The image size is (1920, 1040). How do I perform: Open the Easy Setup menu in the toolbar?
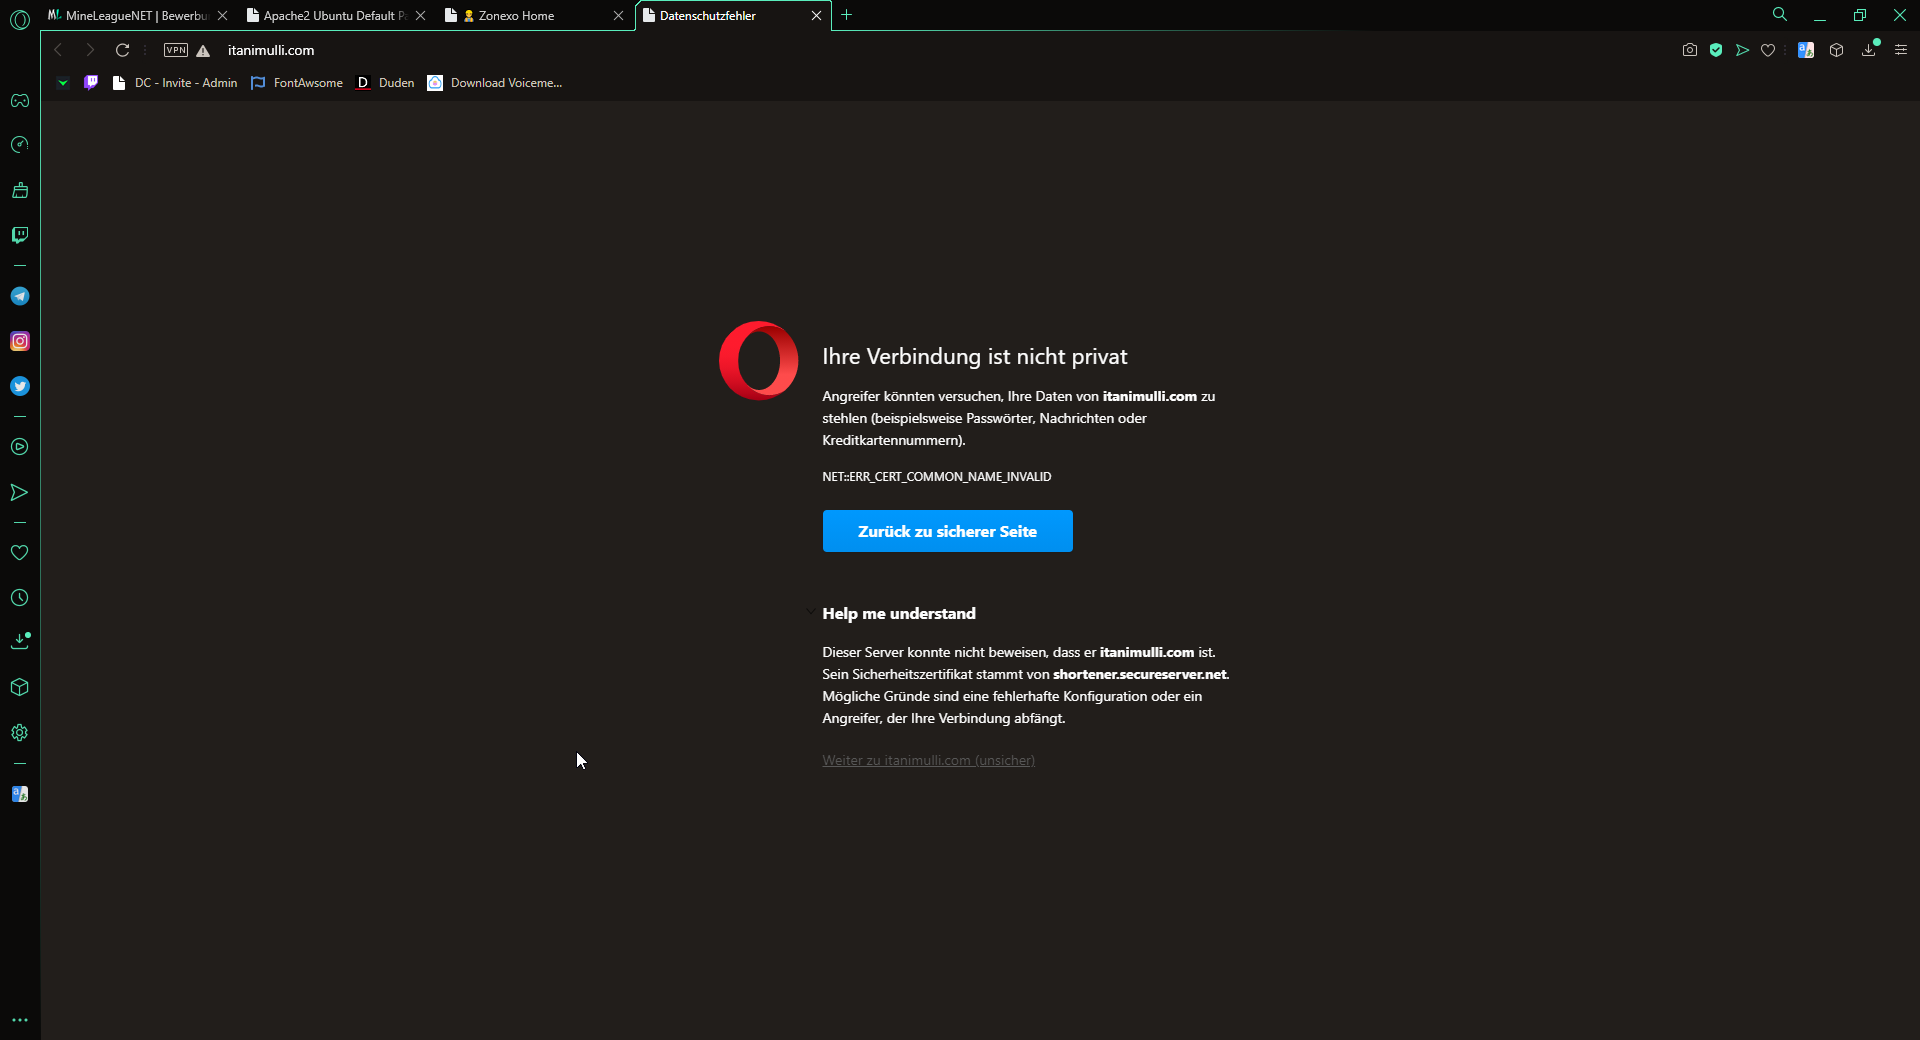(1901, 50)
